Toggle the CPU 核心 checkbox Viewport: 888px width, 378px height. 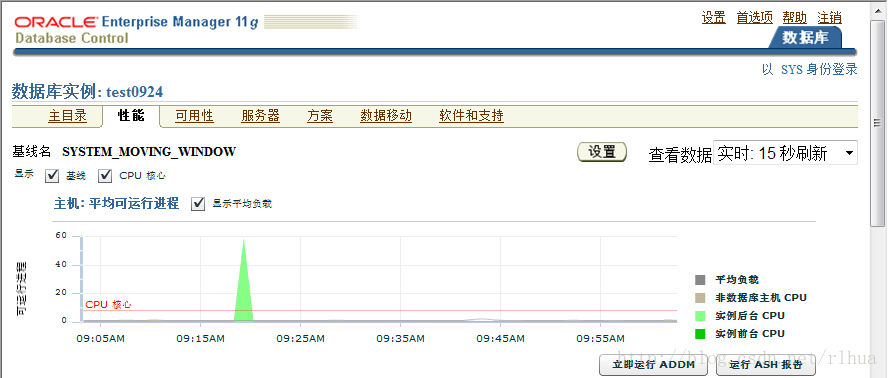(x=105, y=176)
